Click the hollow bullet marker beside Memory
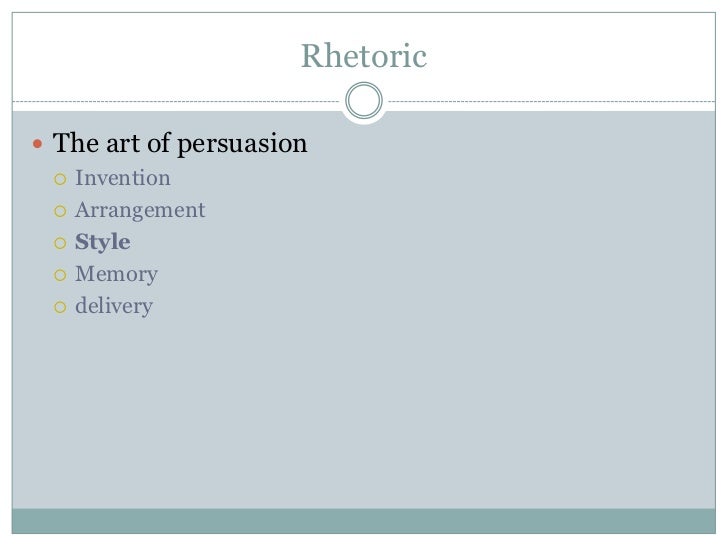The image size is (728, 546). coord(60,275)
